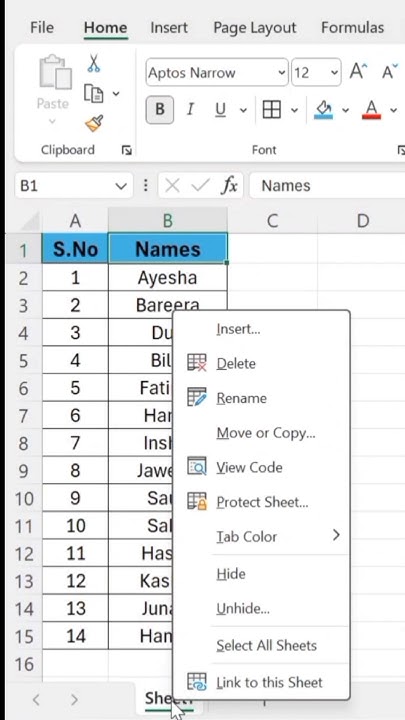This screenshot has height=720, width=405.
Task: Toggle Bold formatting button
Action: [160, 110]
